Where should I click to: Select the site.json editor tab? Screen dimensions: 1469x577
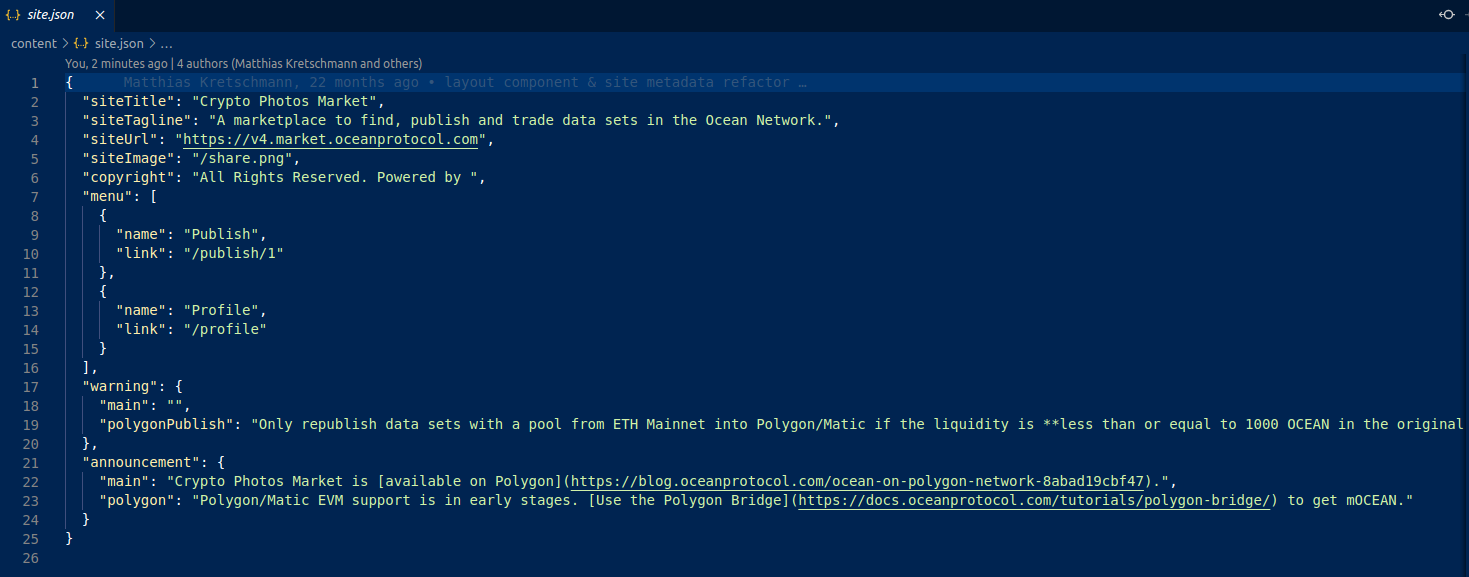[x=57, y=15]
